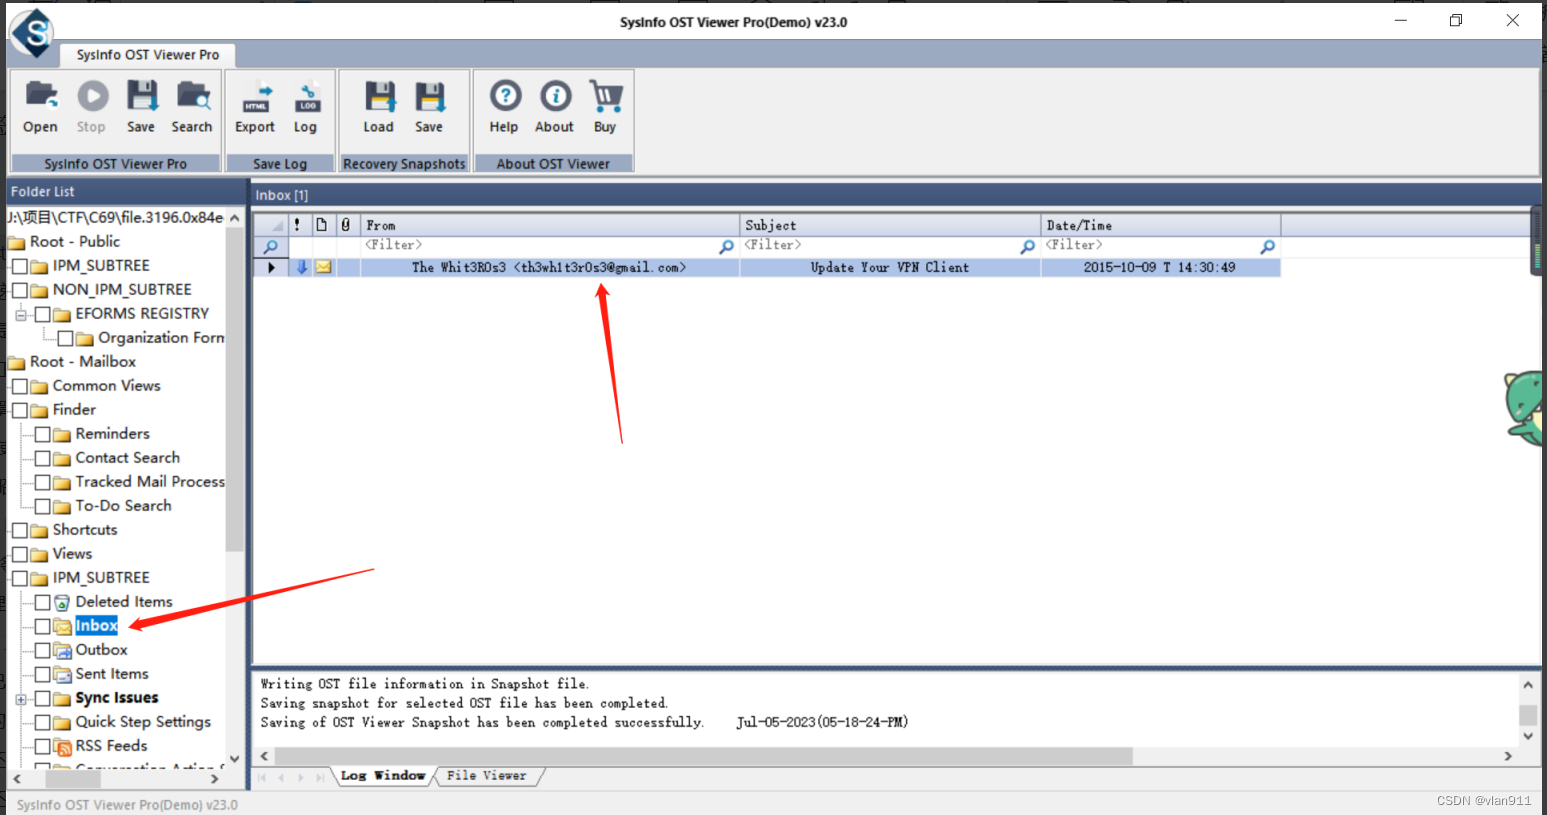1547x815 pixels.
Task: Click log window scroll-up arrow
Action: pyautogui.click(x=1527, y=685)
